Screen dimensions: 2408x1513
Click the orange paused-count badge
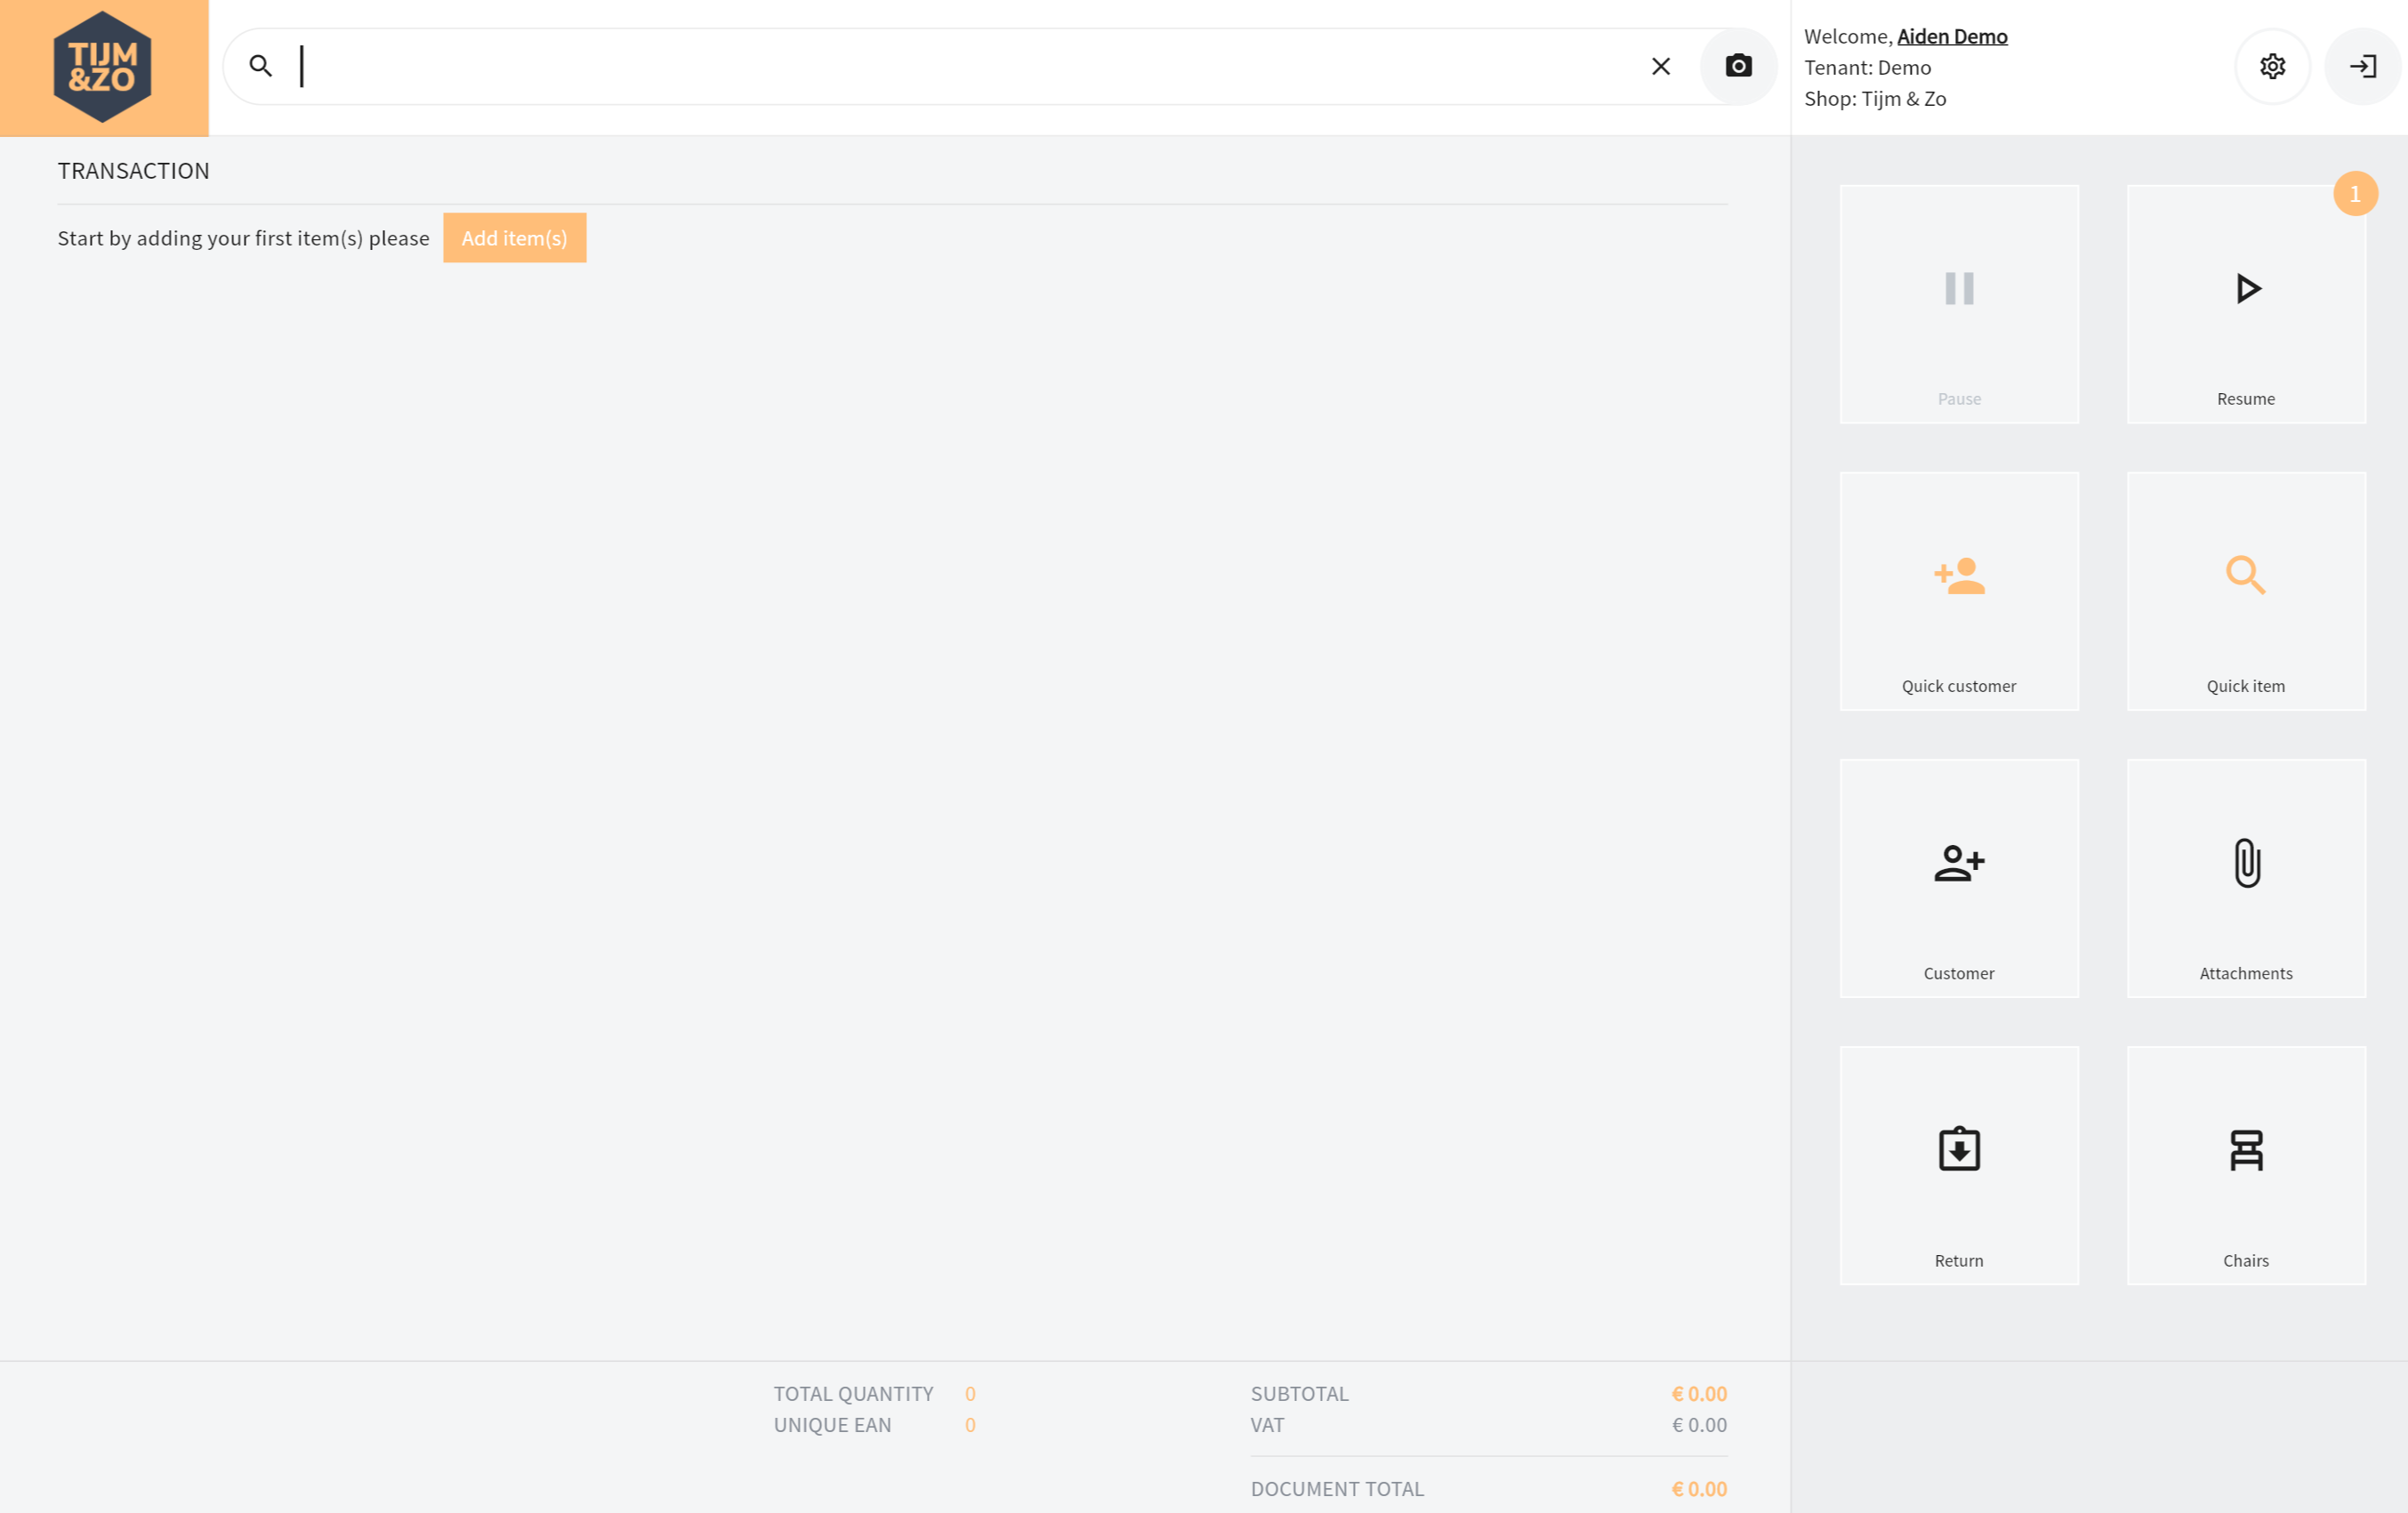[2354, 194]
